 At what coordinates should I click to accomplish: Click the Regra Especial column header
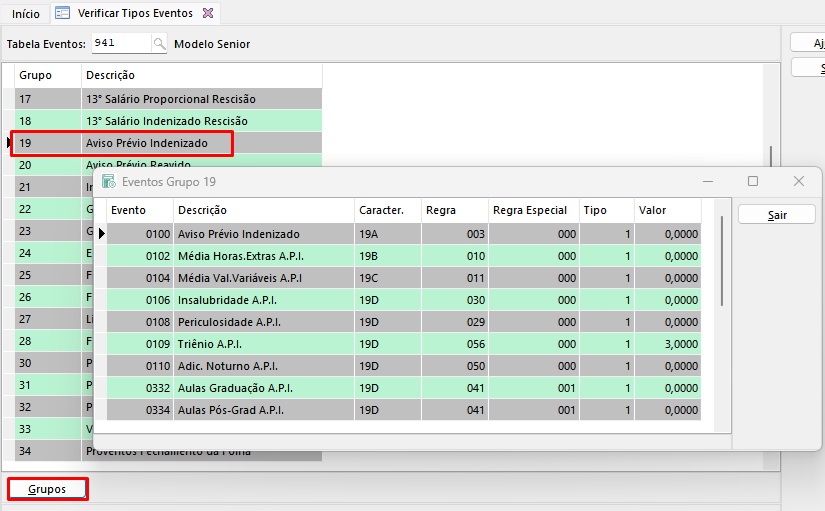click(x=534, y=211)
